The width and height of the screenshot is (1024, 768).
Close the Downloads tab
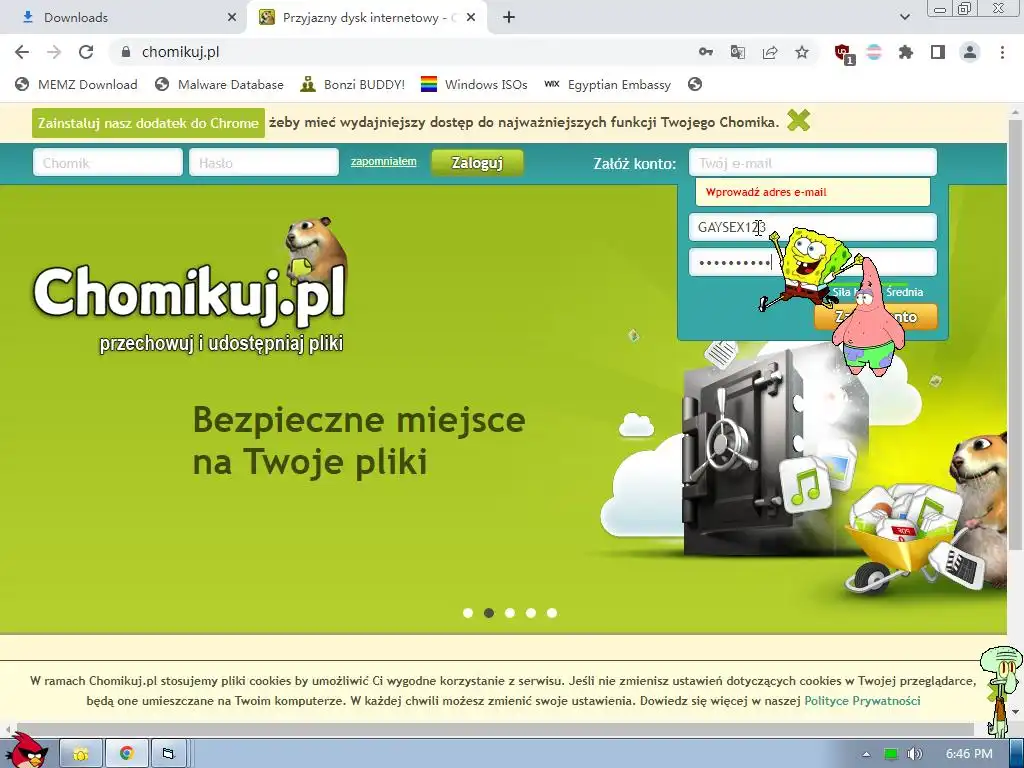pos(232,18)
